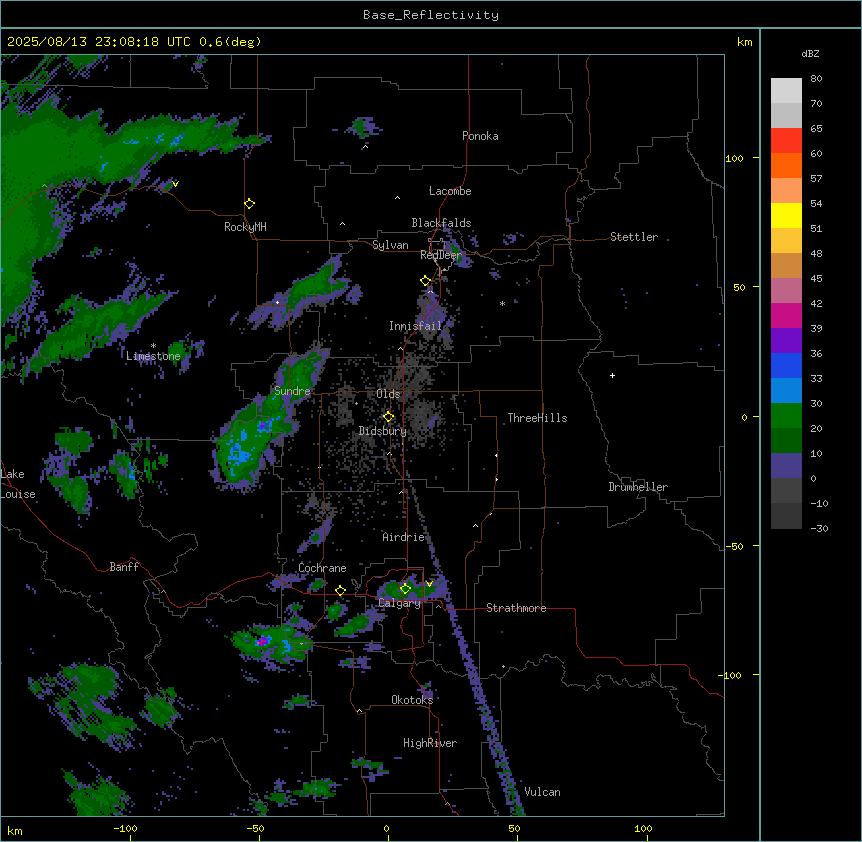
Task: Click the km unit label at bottom-left corner
Action: click(14, 830)
